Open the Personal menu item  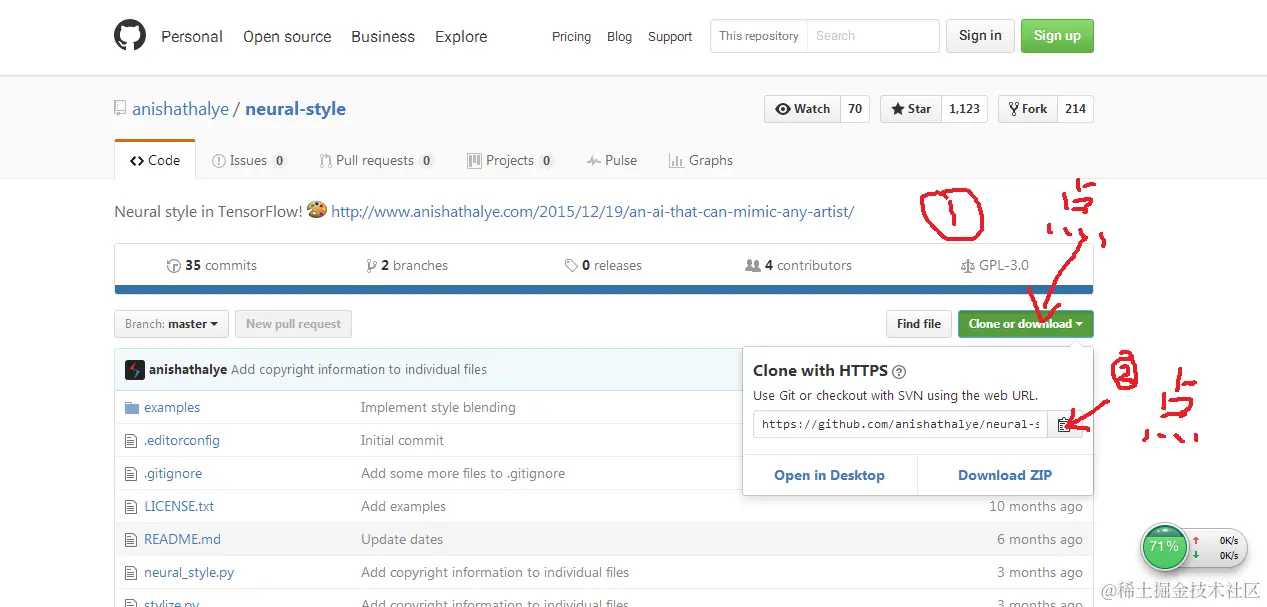192,36
